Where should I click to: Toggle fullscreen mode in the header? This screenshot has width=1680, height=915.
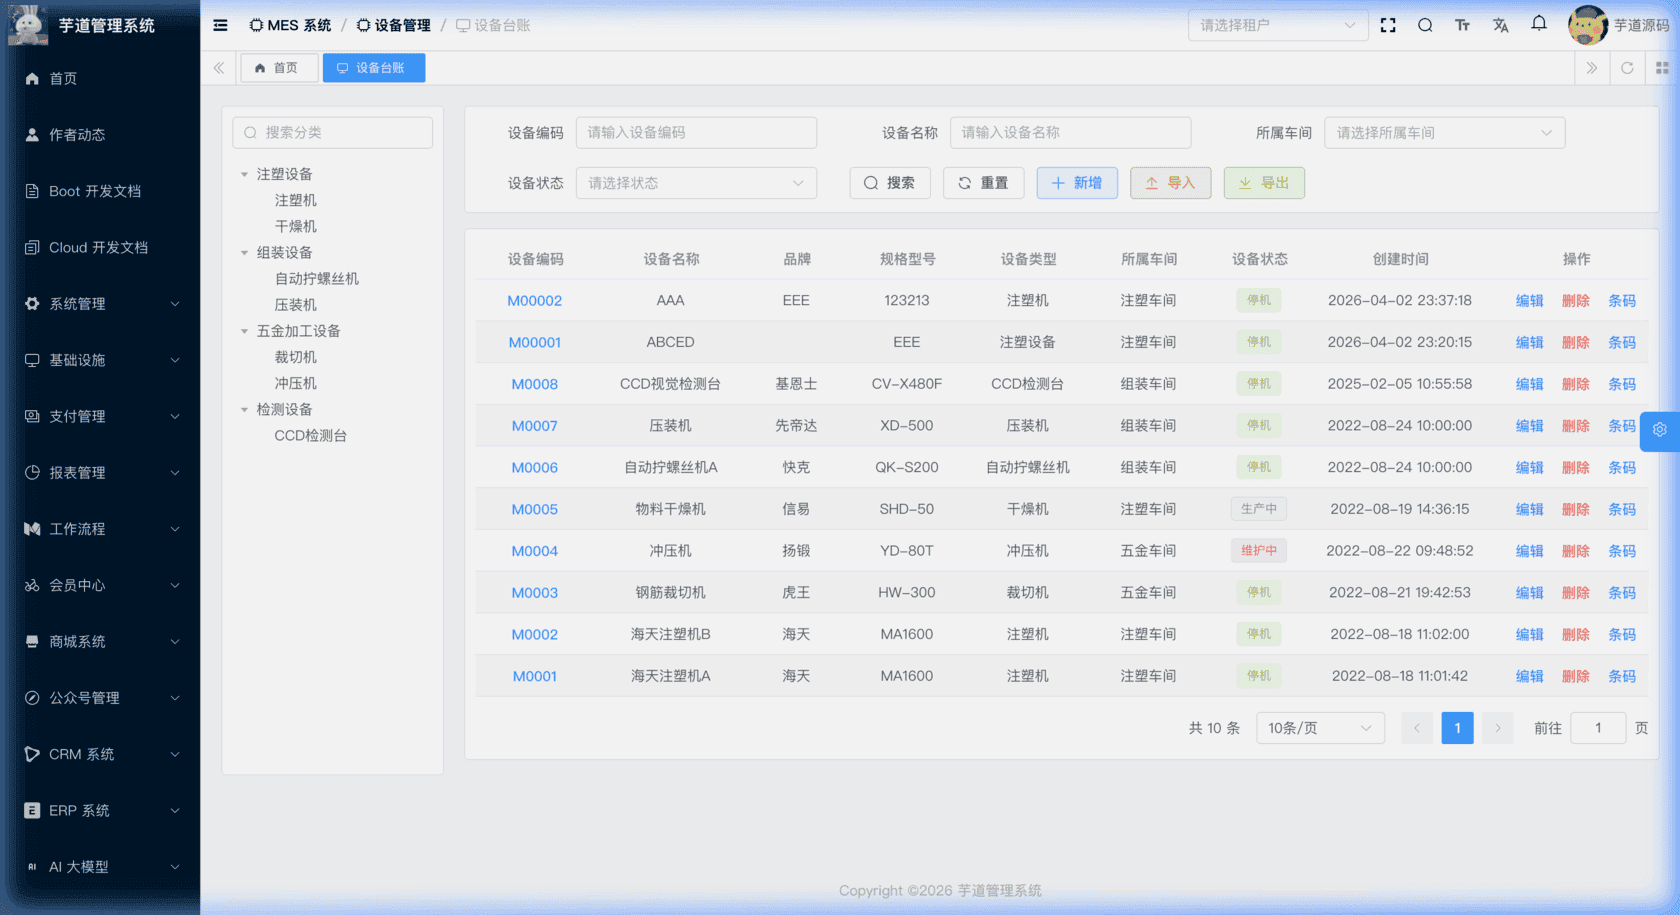[1388, 25]
